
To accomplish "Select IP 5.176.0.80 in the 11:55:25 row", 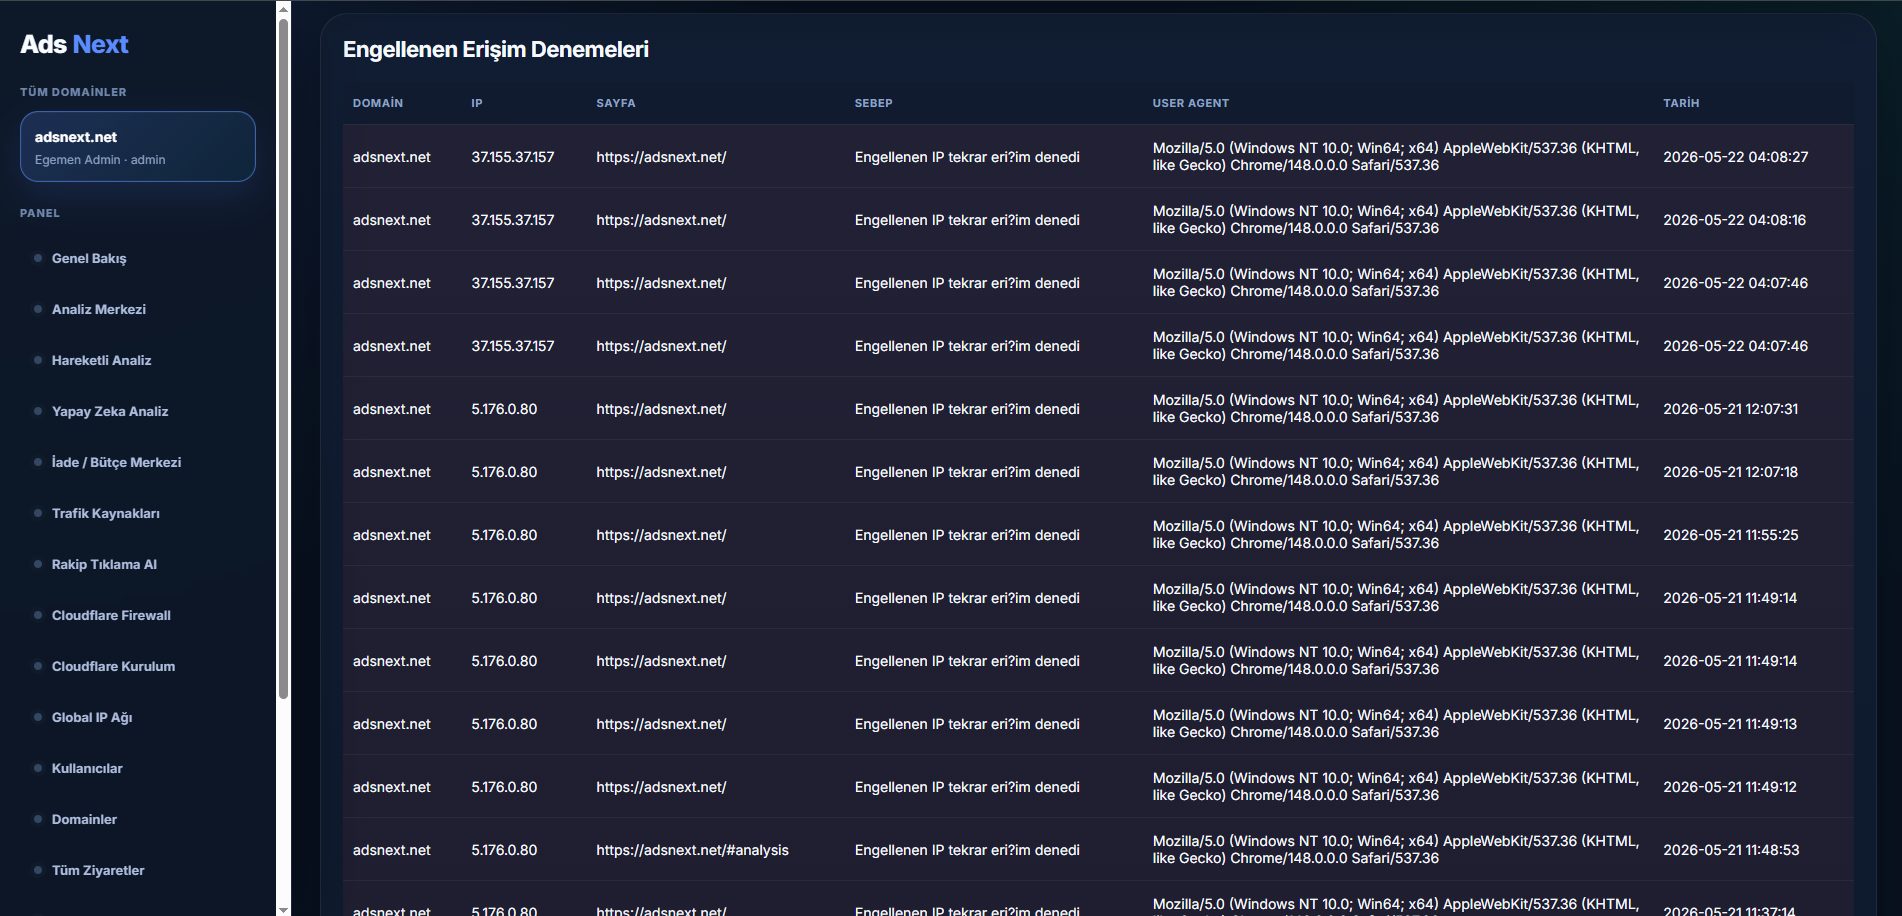I will coord(504,535).
